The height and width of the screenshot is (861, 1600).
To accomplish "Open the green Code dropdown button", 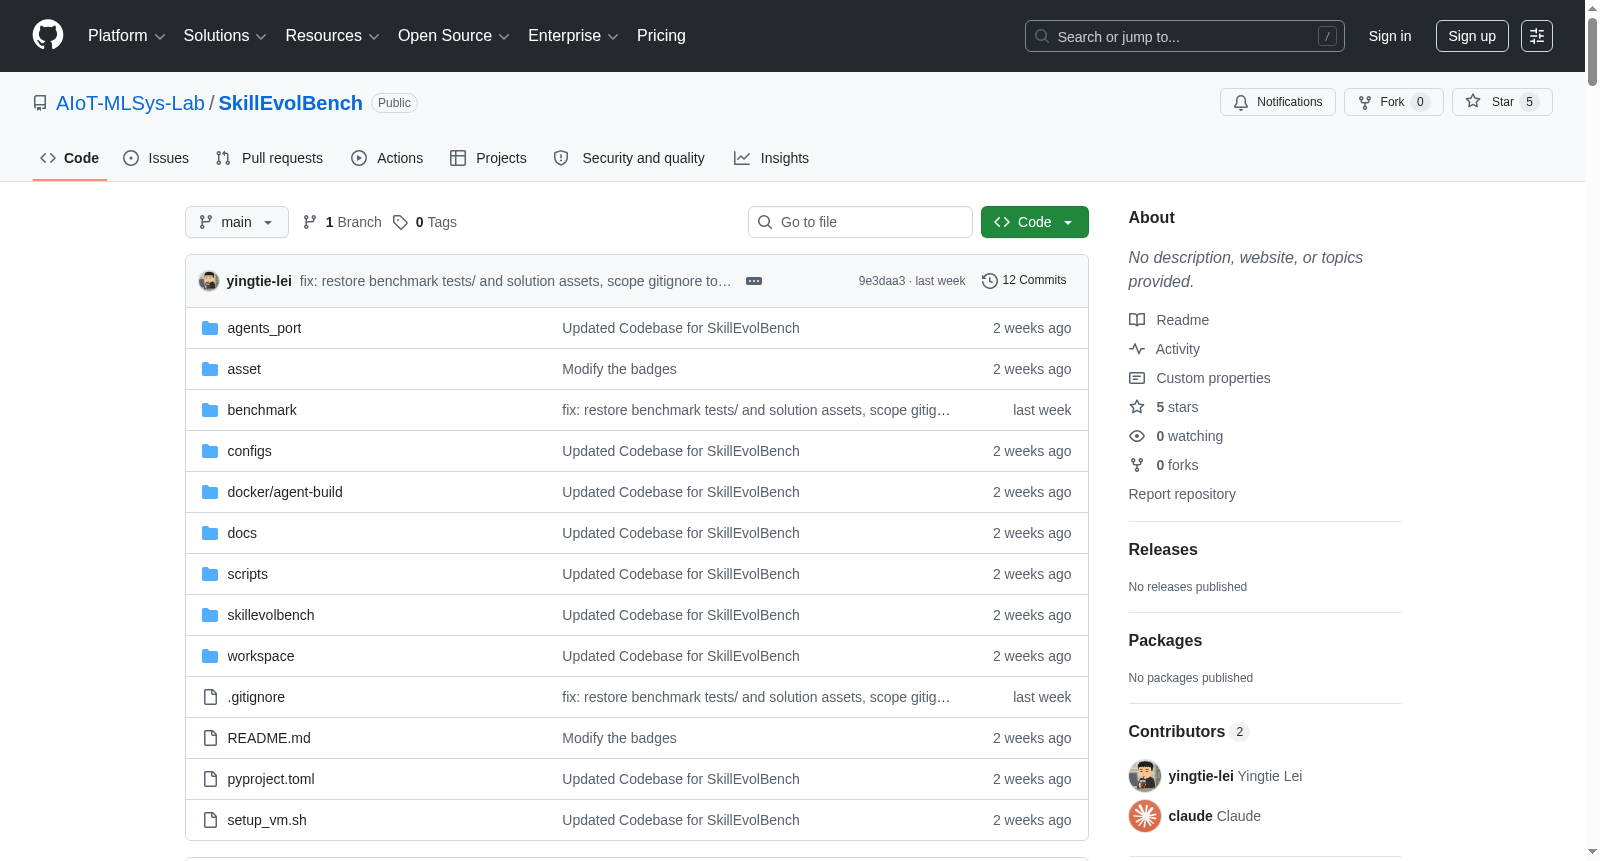I will click(1035, 222).
